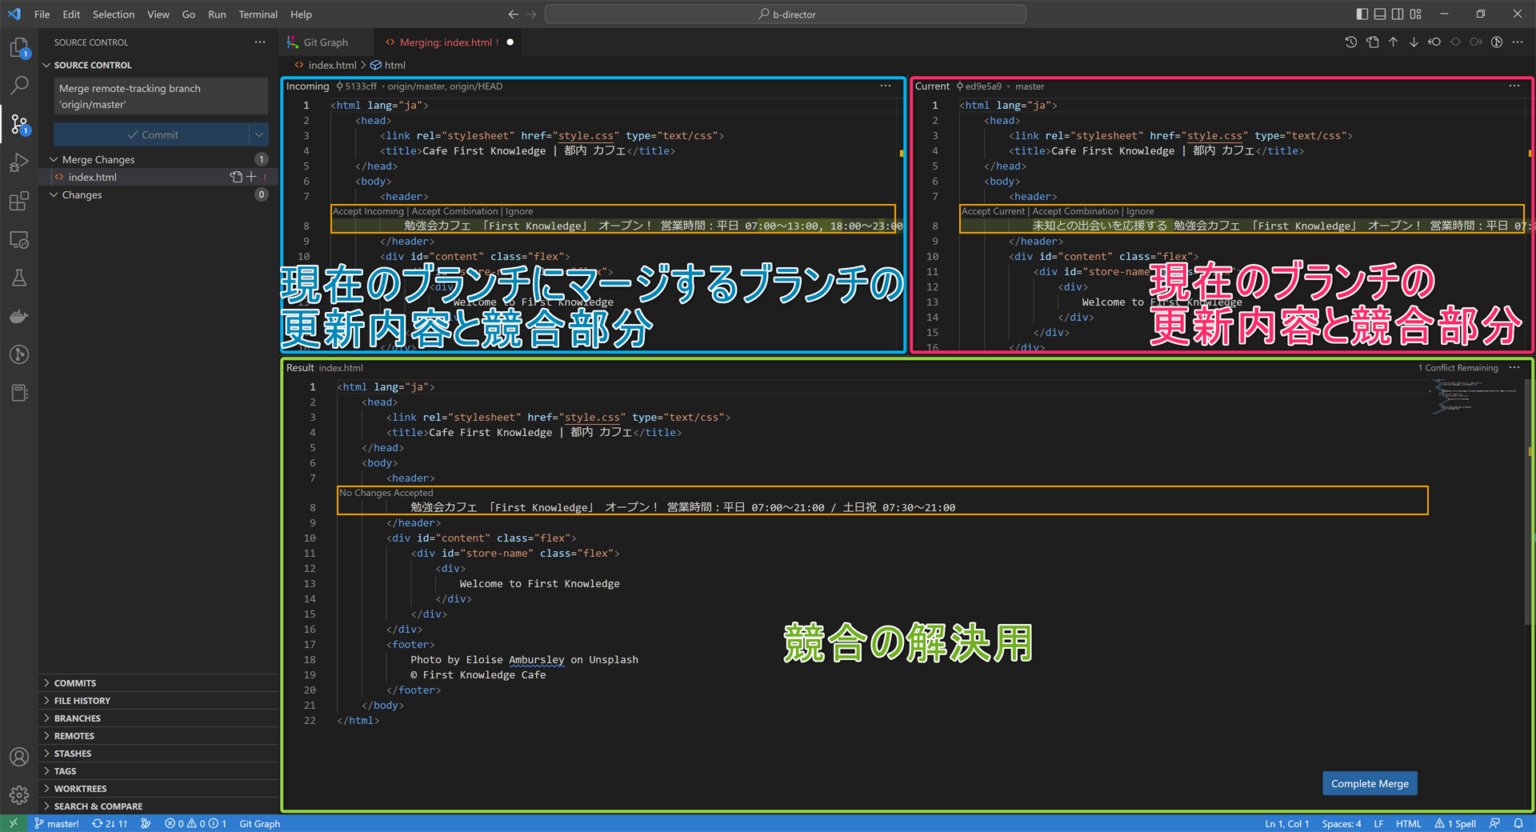Screen dimensions: 1536x832
Task: Open the Search view in activity bar
Action: (19, 86)
